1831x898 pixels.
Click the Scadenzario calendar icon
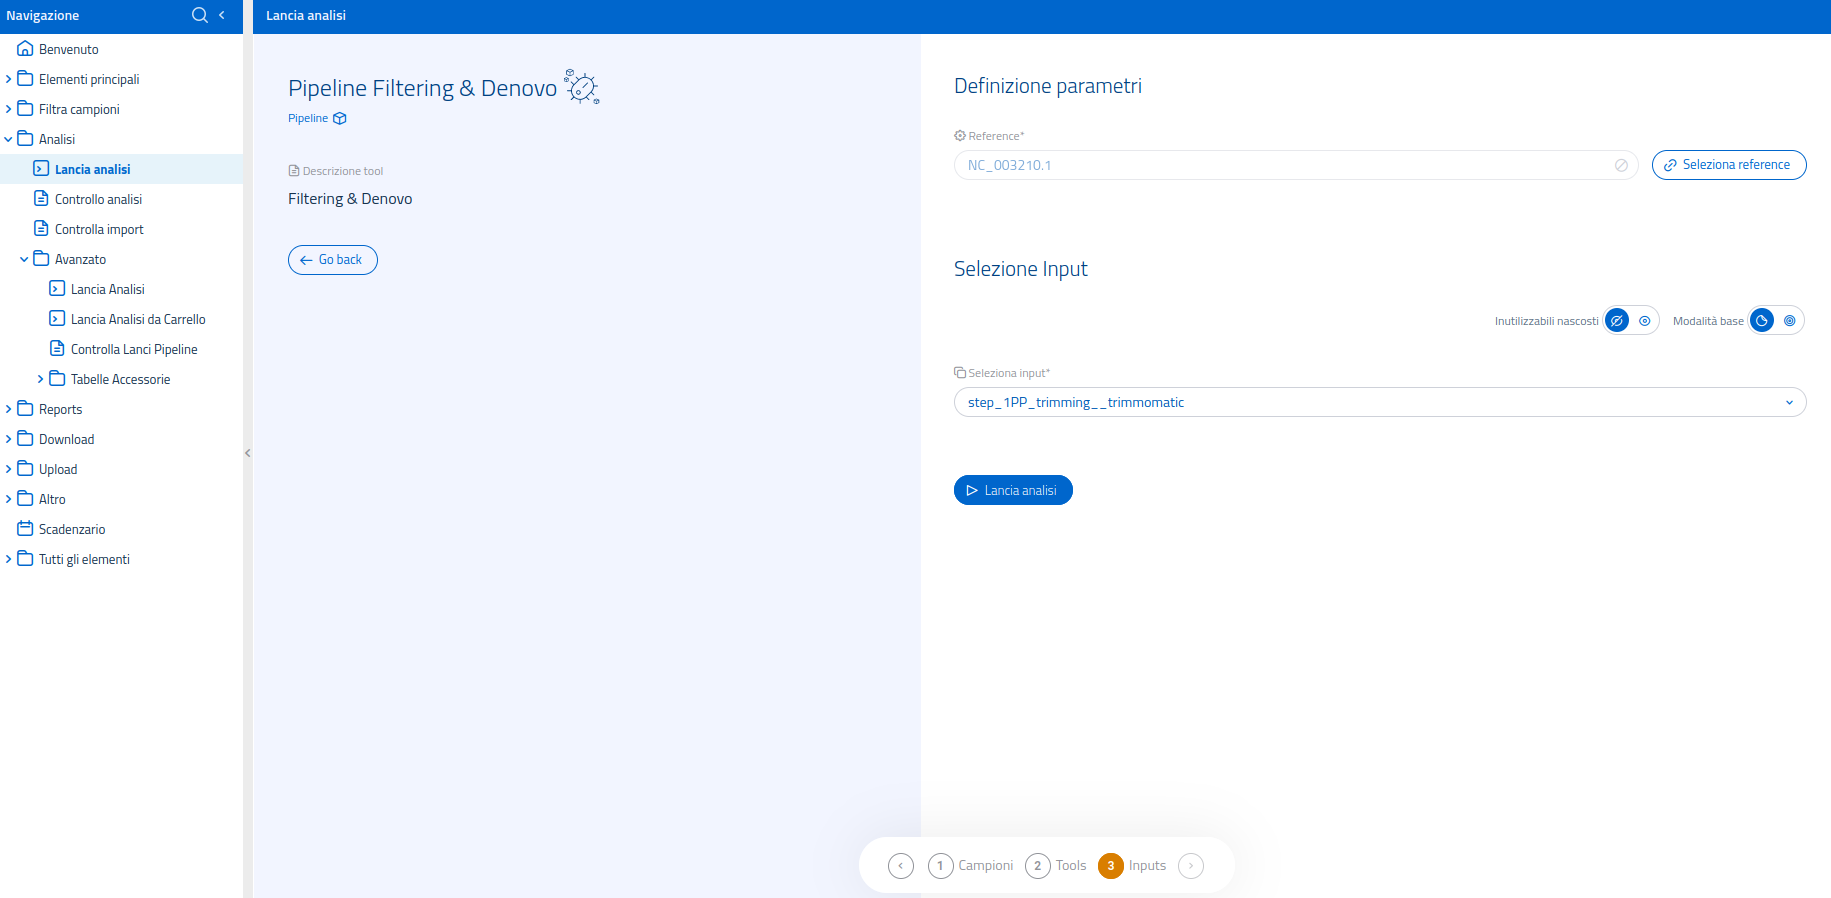(x=25, y=529)
